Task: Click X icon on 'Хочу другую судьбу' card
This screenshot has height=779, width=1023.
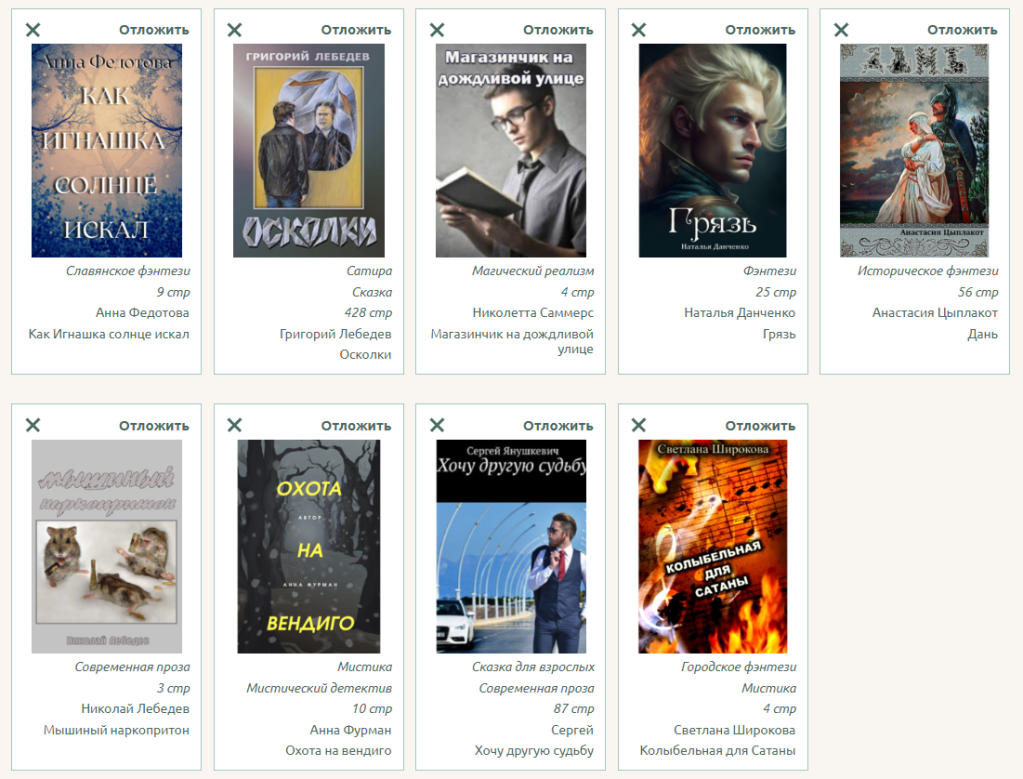Action: [x=437, y=425]
